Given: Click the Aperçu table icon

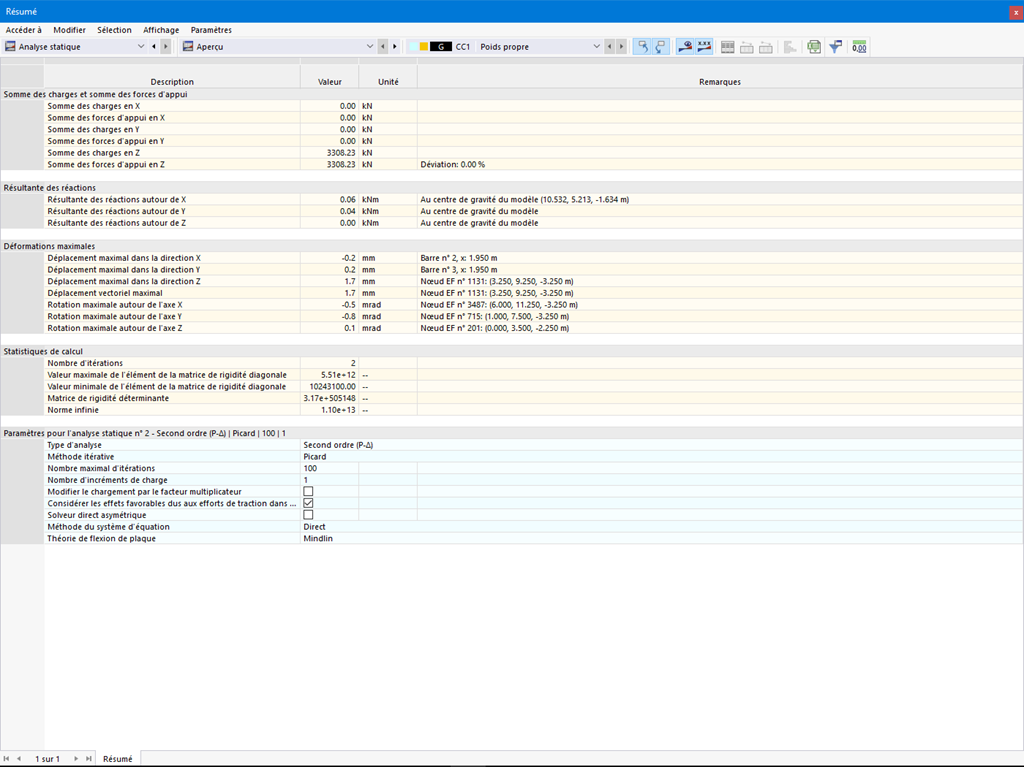Looking at the screenshot, I should (x=188, y=46).
